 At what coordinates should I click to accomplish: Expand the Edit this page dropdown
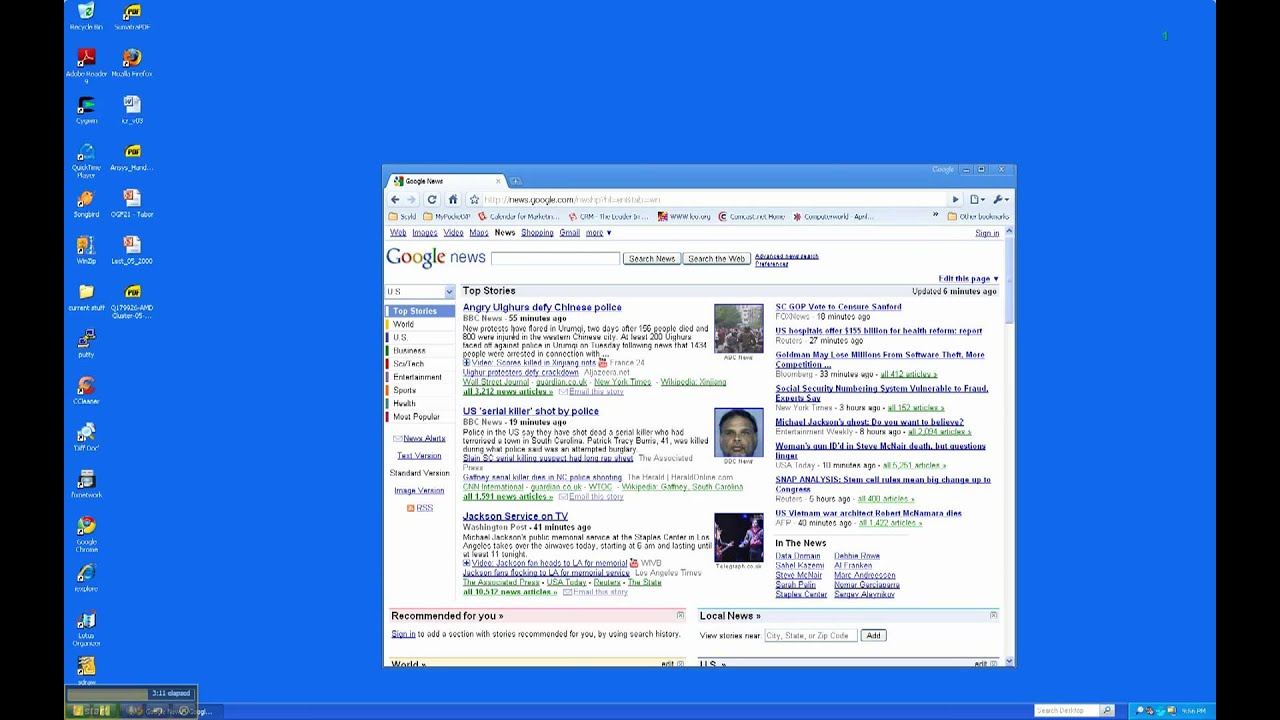coord(968,279)
